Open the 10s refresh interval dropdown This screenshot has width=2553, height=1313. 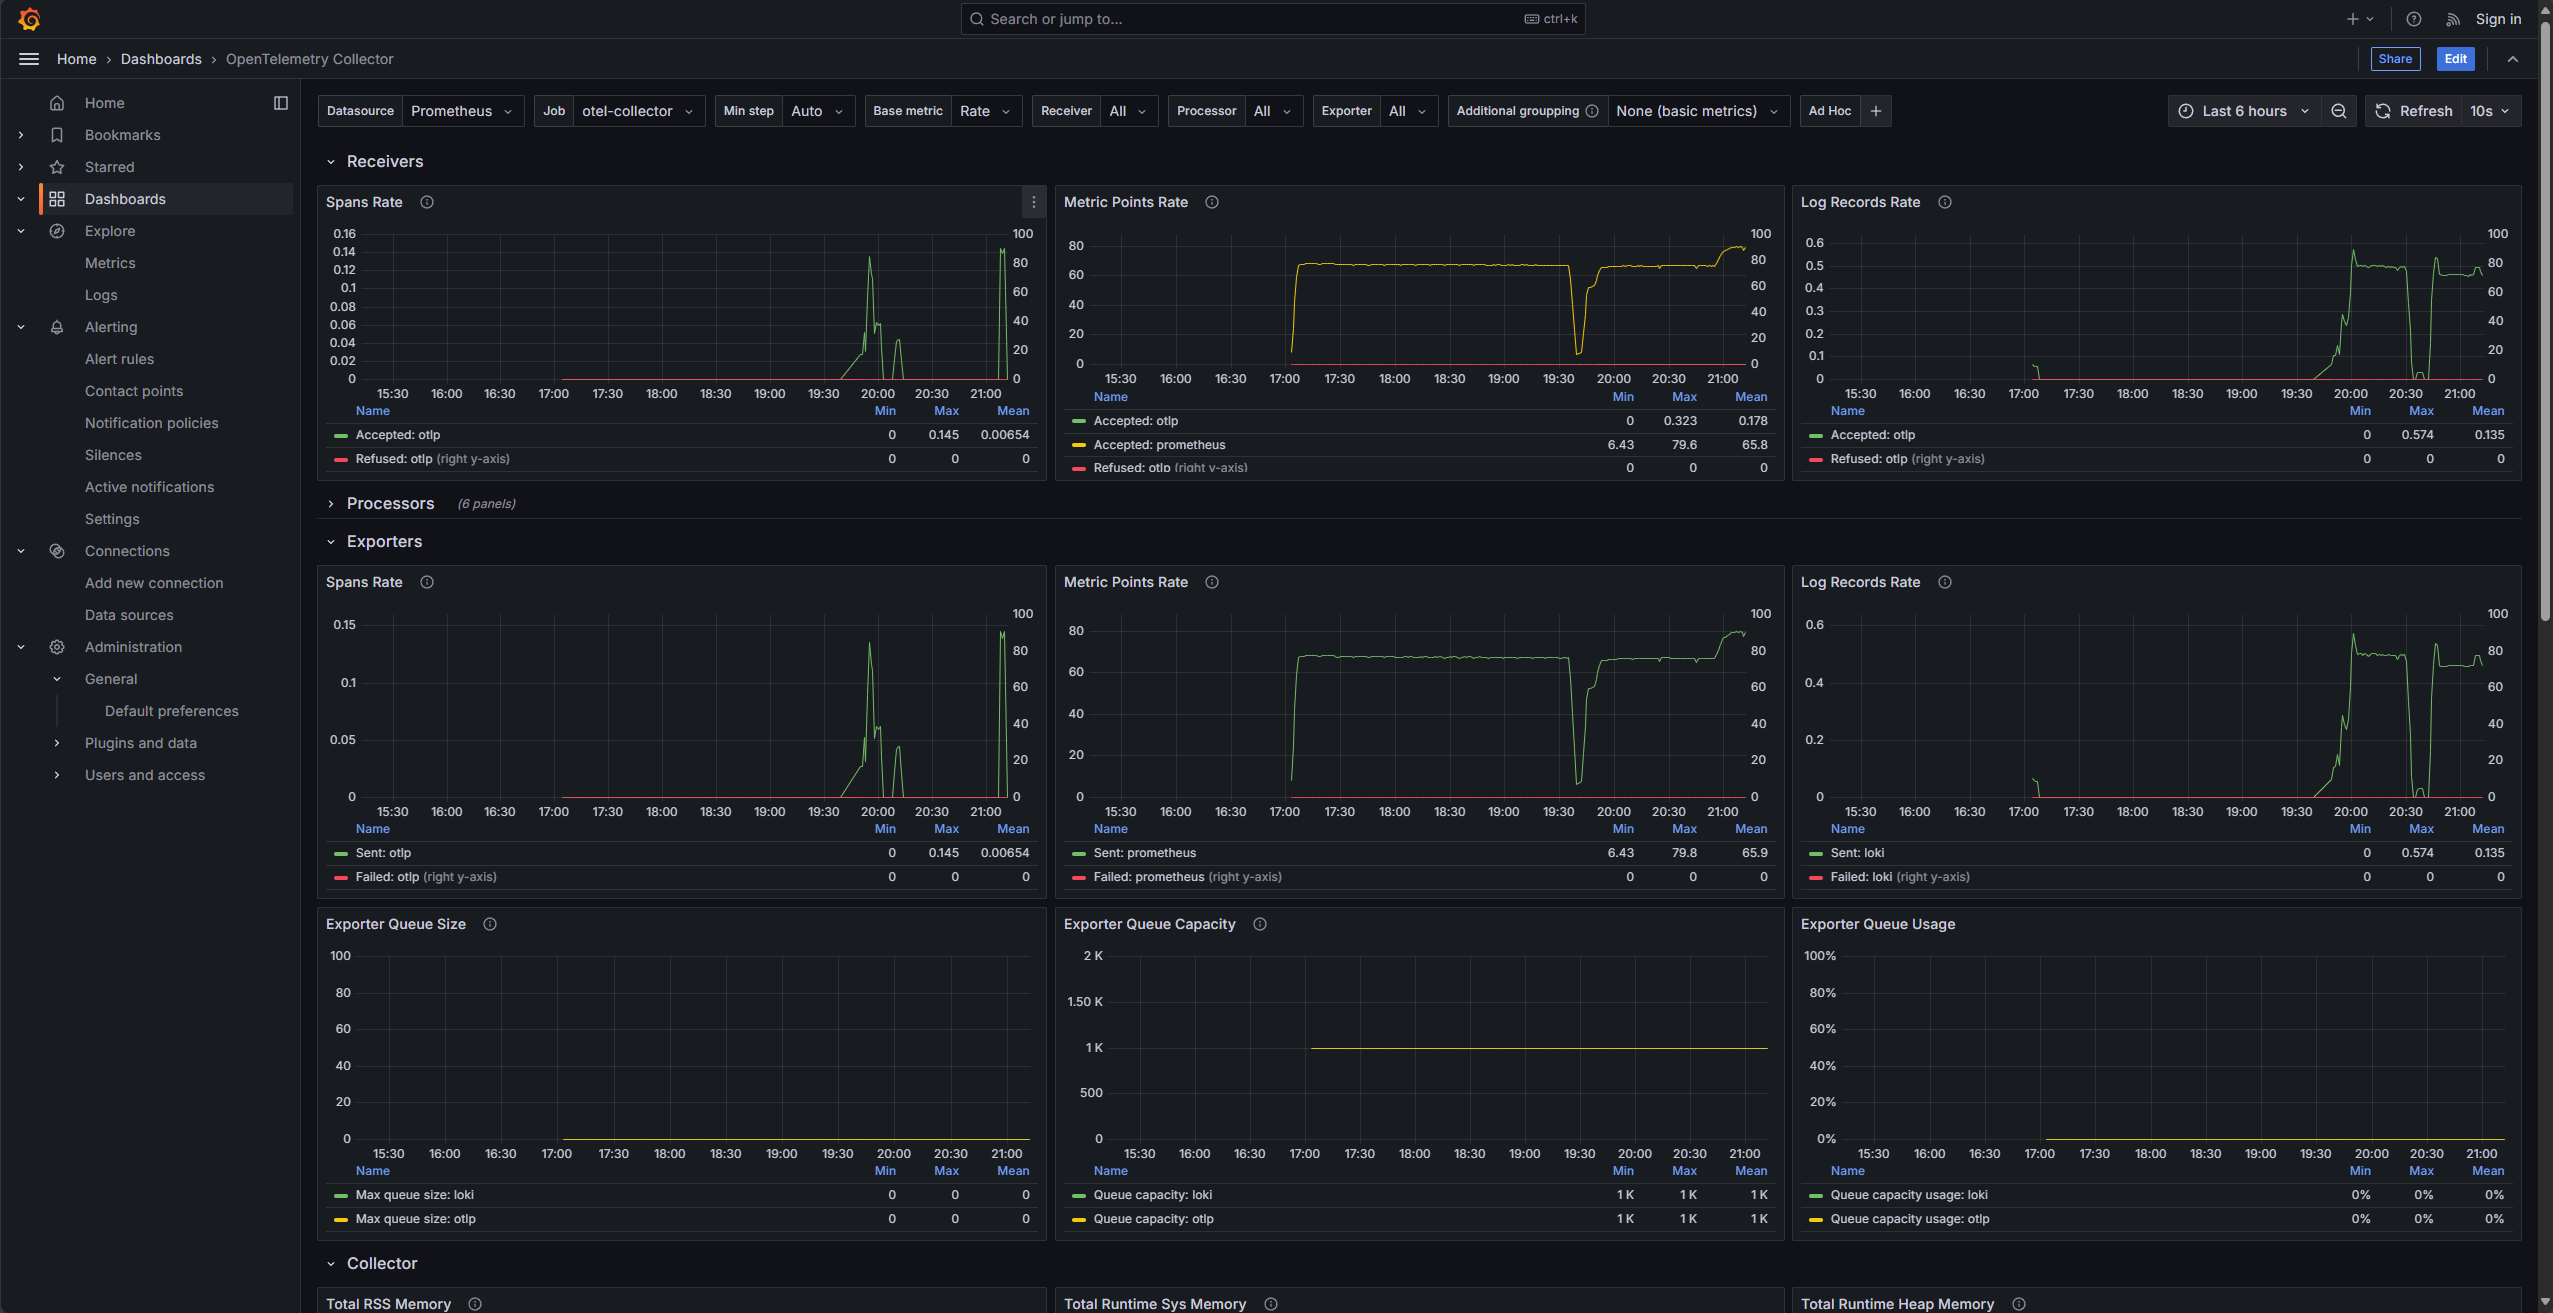[x=2490, y=111]
